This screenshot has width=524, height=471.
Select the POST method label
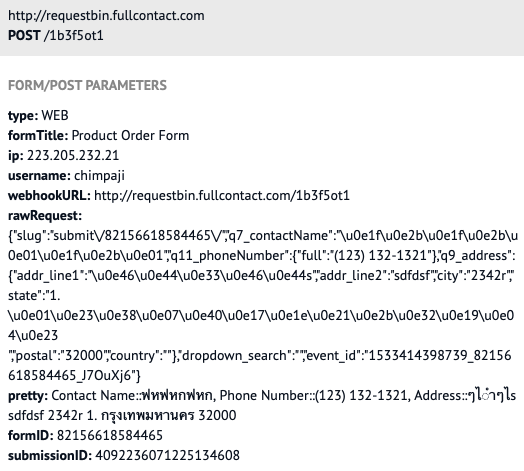tap(24, 35)
